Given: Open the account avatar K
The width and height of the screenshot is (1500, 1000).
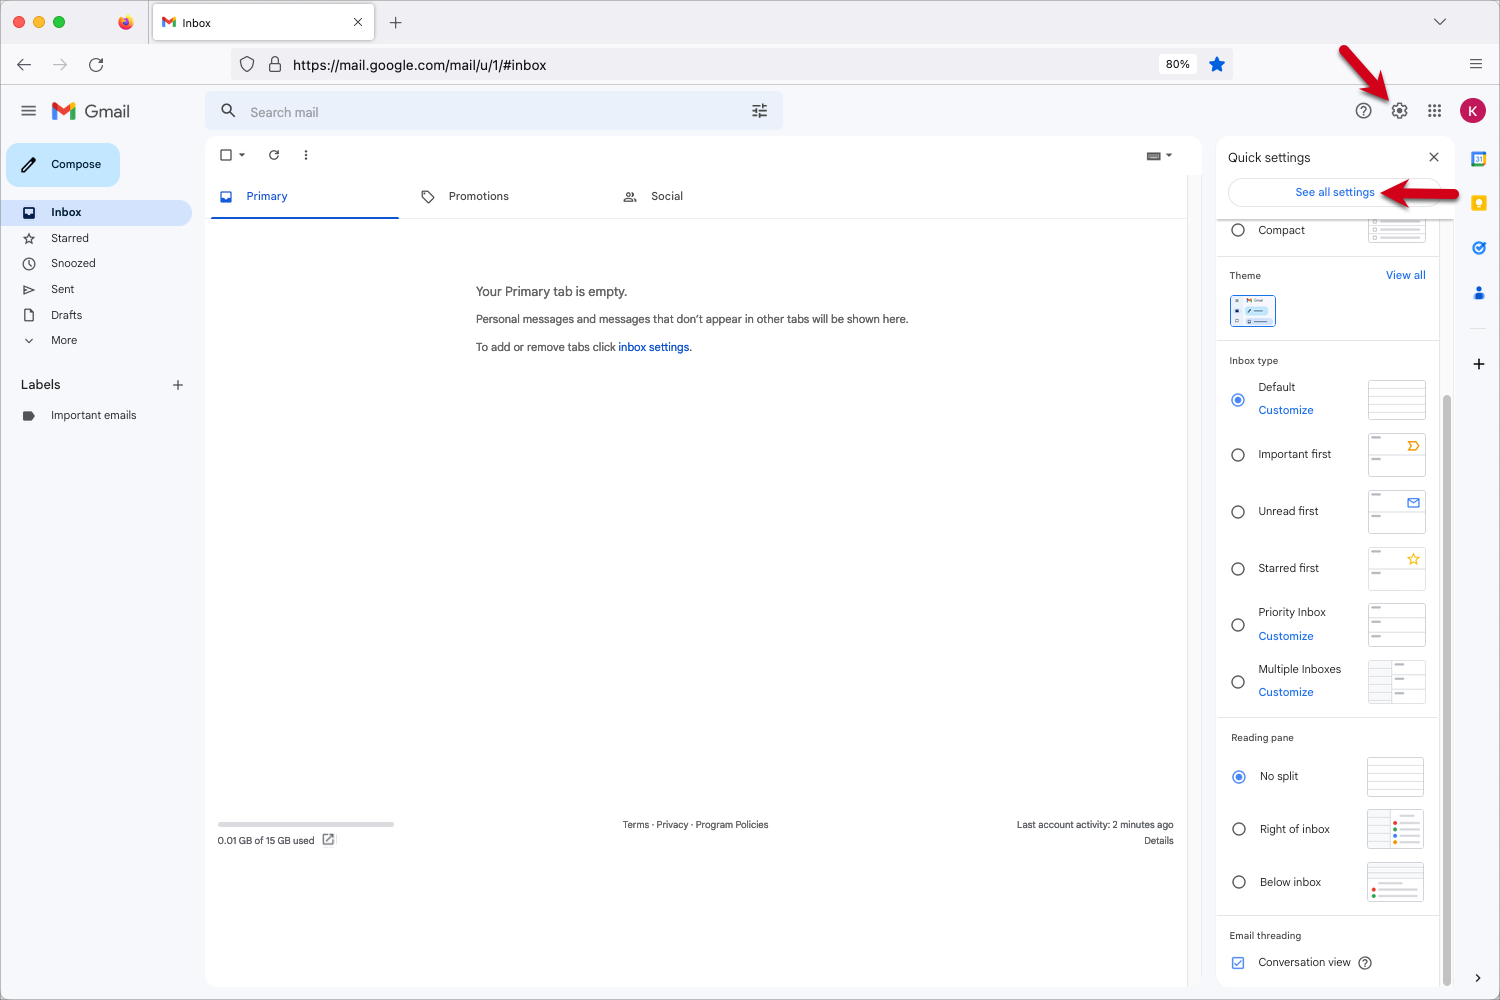Looking at the screenshot, I should tap(1472, 111).
